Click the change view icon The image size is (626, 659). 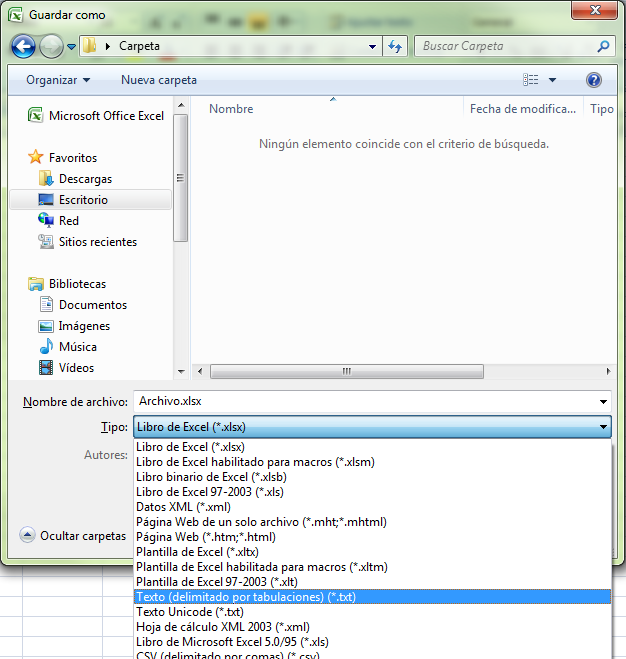point(531,80)
